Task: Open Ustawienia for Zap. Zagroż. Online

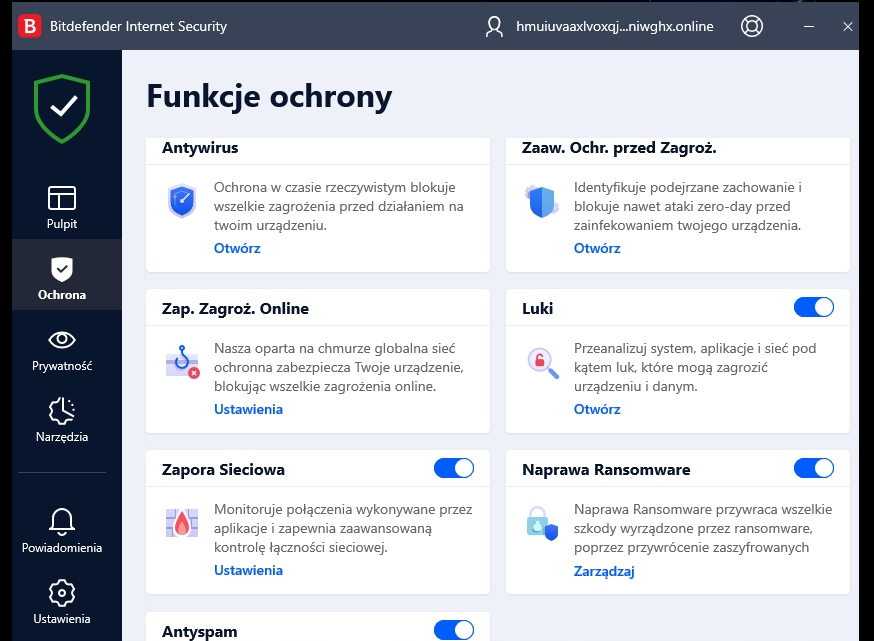Action: [x=249, y=409]
